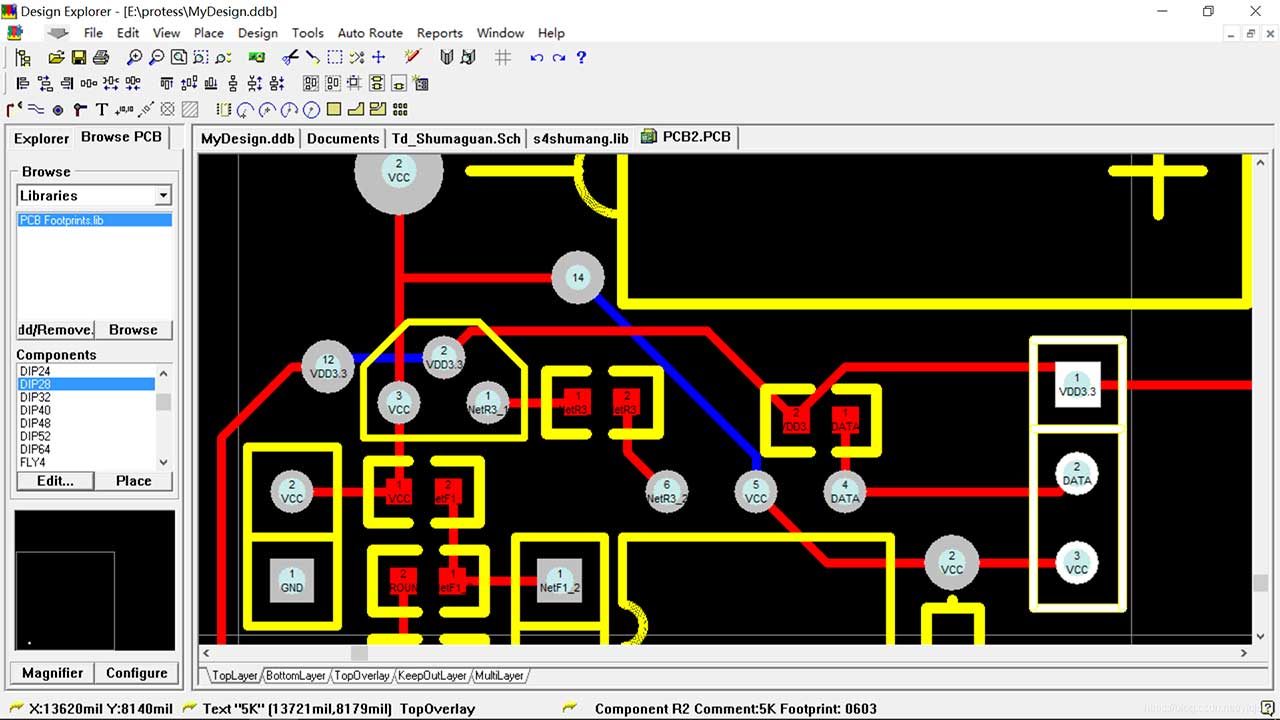Click the blue Help question mark icon
The image size is (1280, 720).
(581, 58)
